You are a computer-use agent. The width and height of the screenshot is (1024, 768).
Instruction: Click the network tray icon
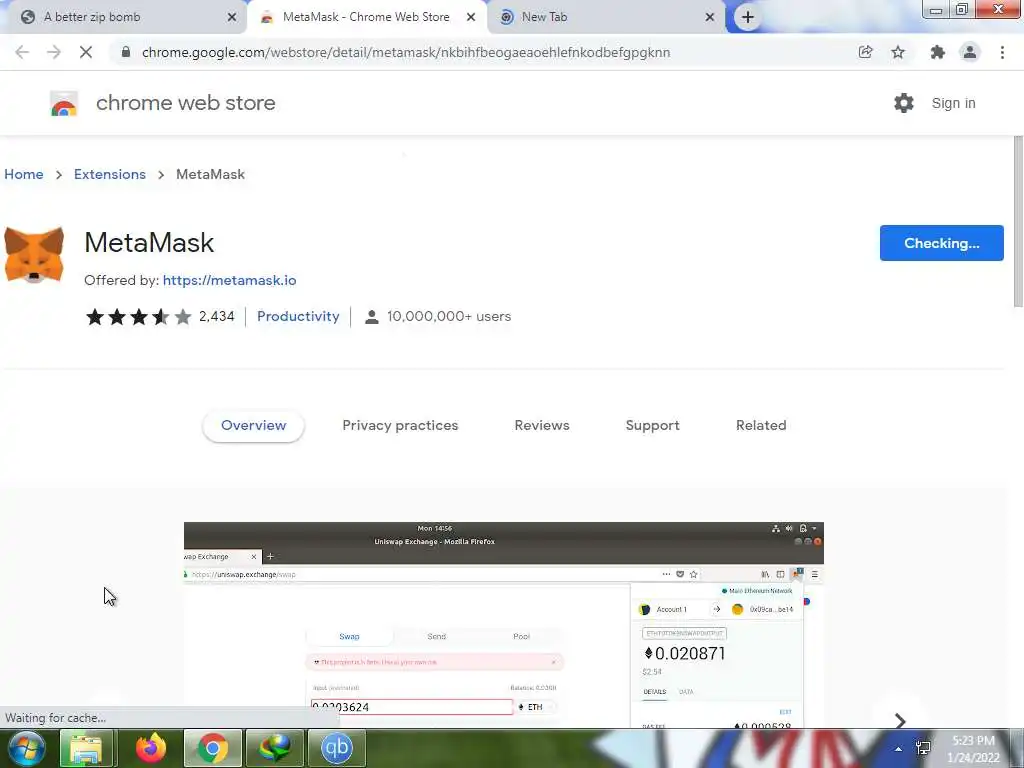[923, 748]
